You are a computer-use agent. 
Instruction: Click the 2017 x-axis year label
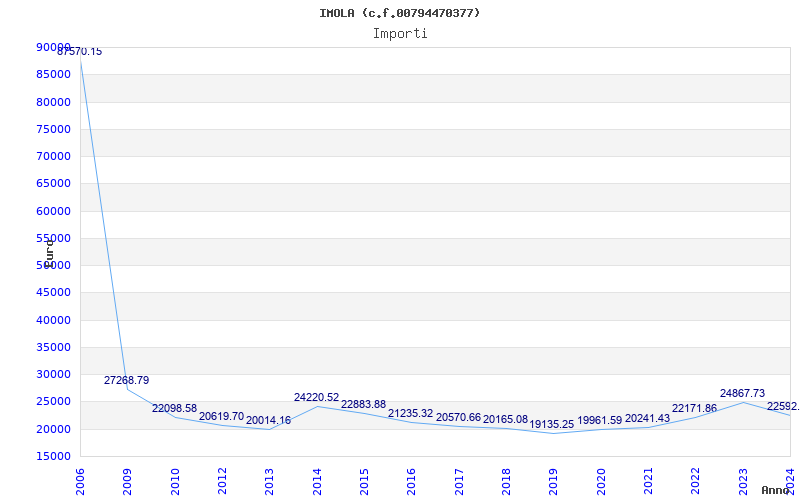pyautogui.click(x=459, y=482)
